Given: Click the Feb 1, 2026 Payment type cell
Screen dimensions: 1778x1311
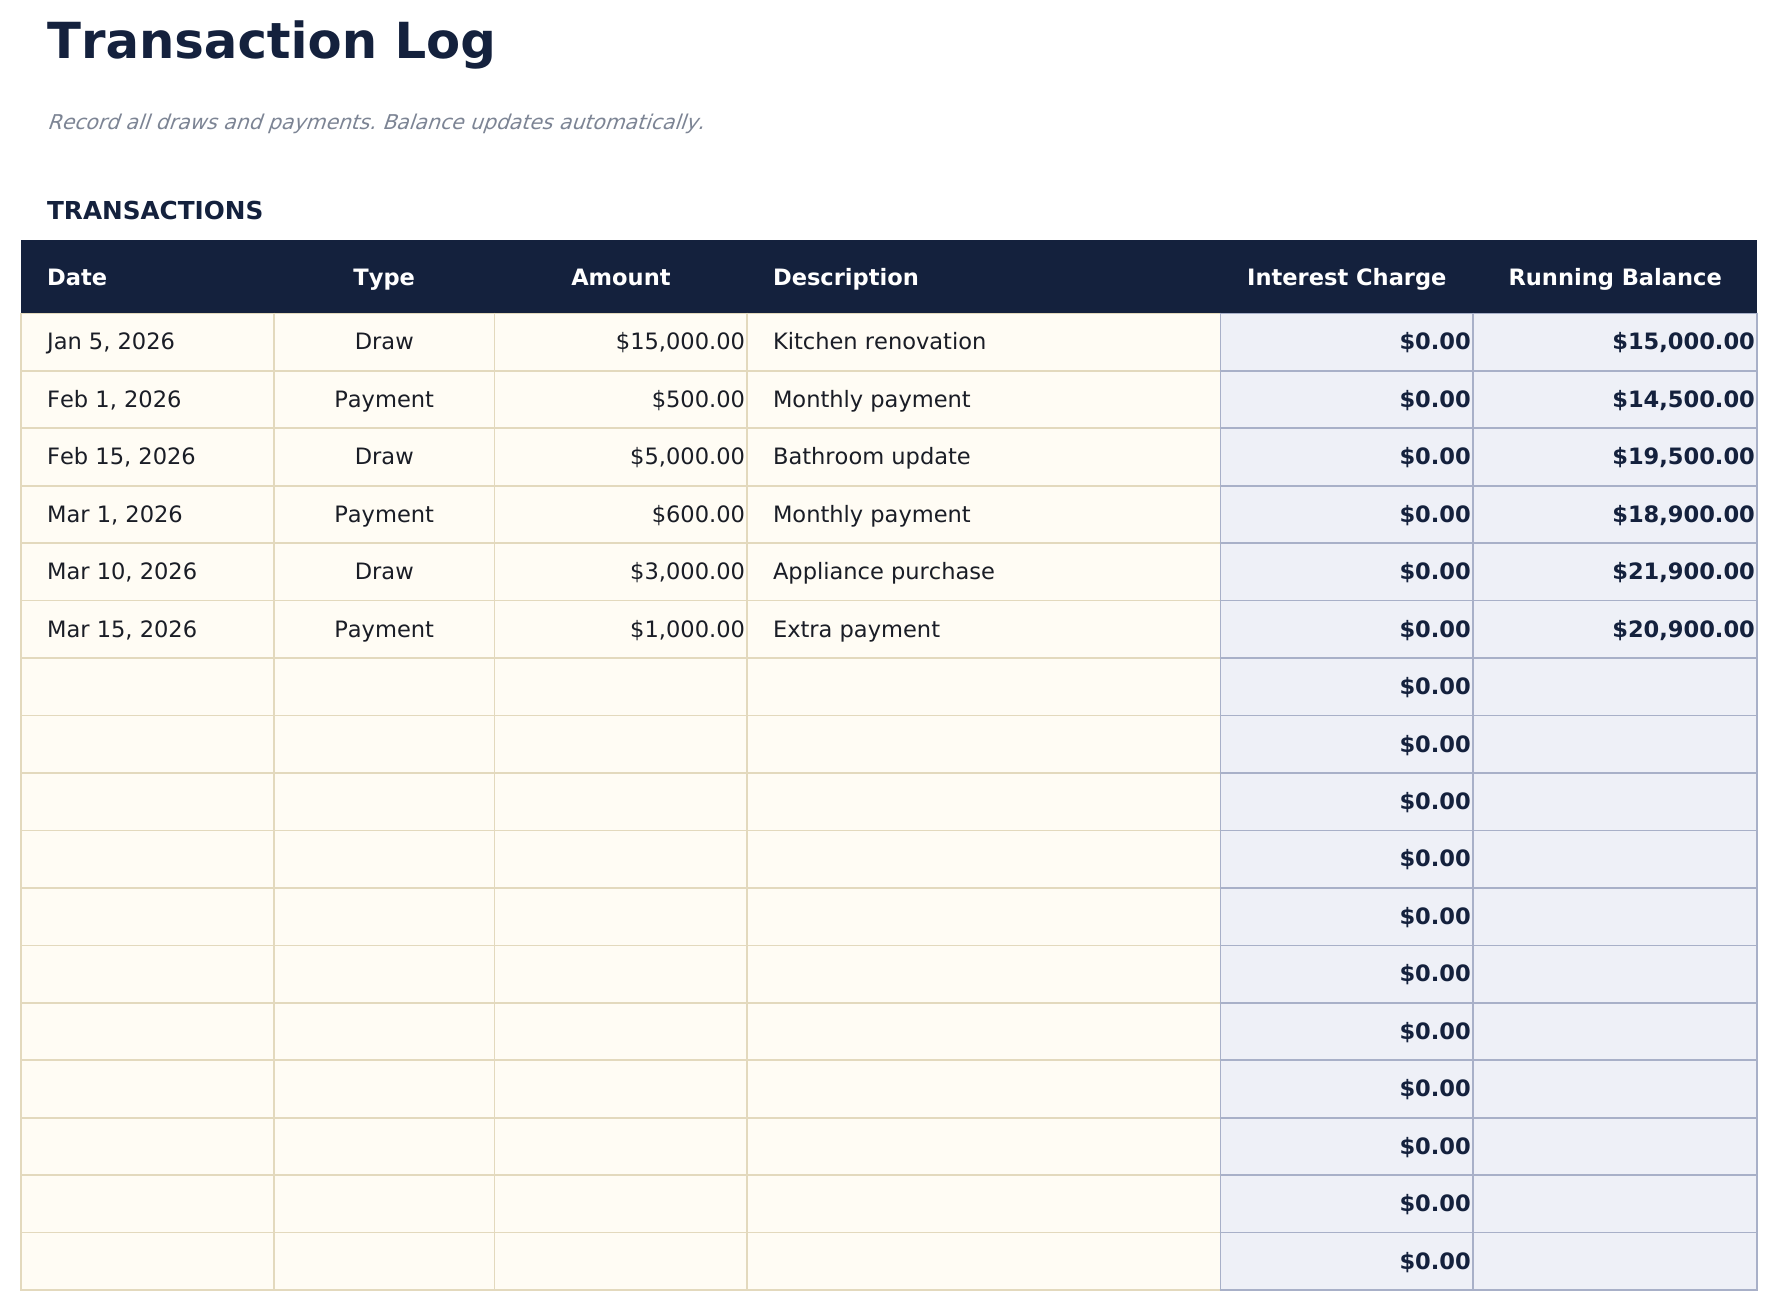Looking at the screenshot, I should 383,398.
